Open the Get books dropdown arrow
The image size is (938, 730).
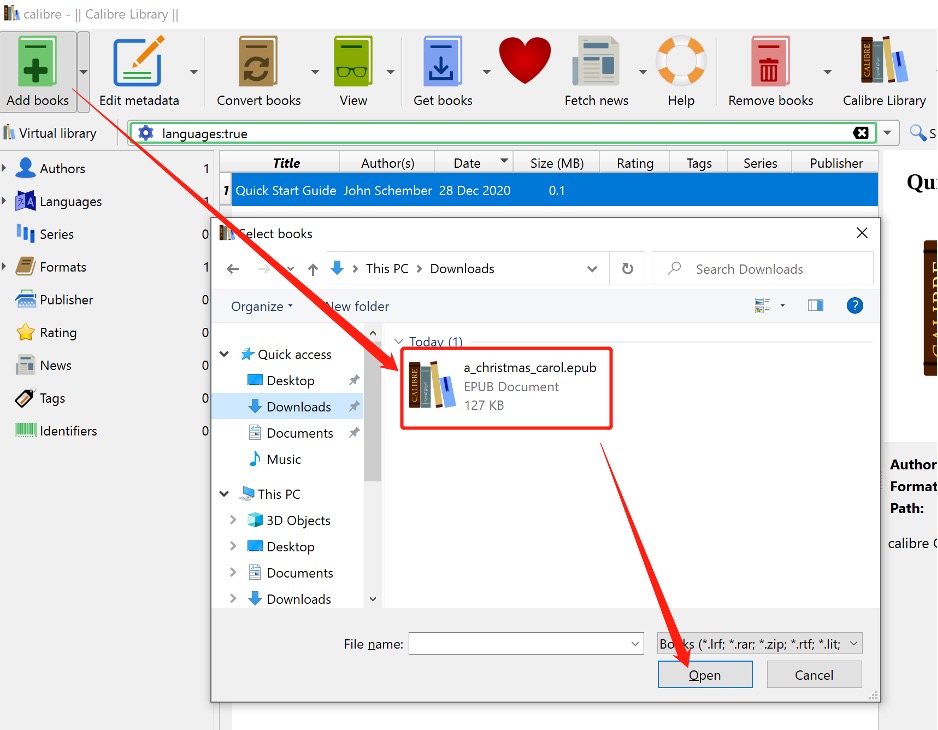486,72
